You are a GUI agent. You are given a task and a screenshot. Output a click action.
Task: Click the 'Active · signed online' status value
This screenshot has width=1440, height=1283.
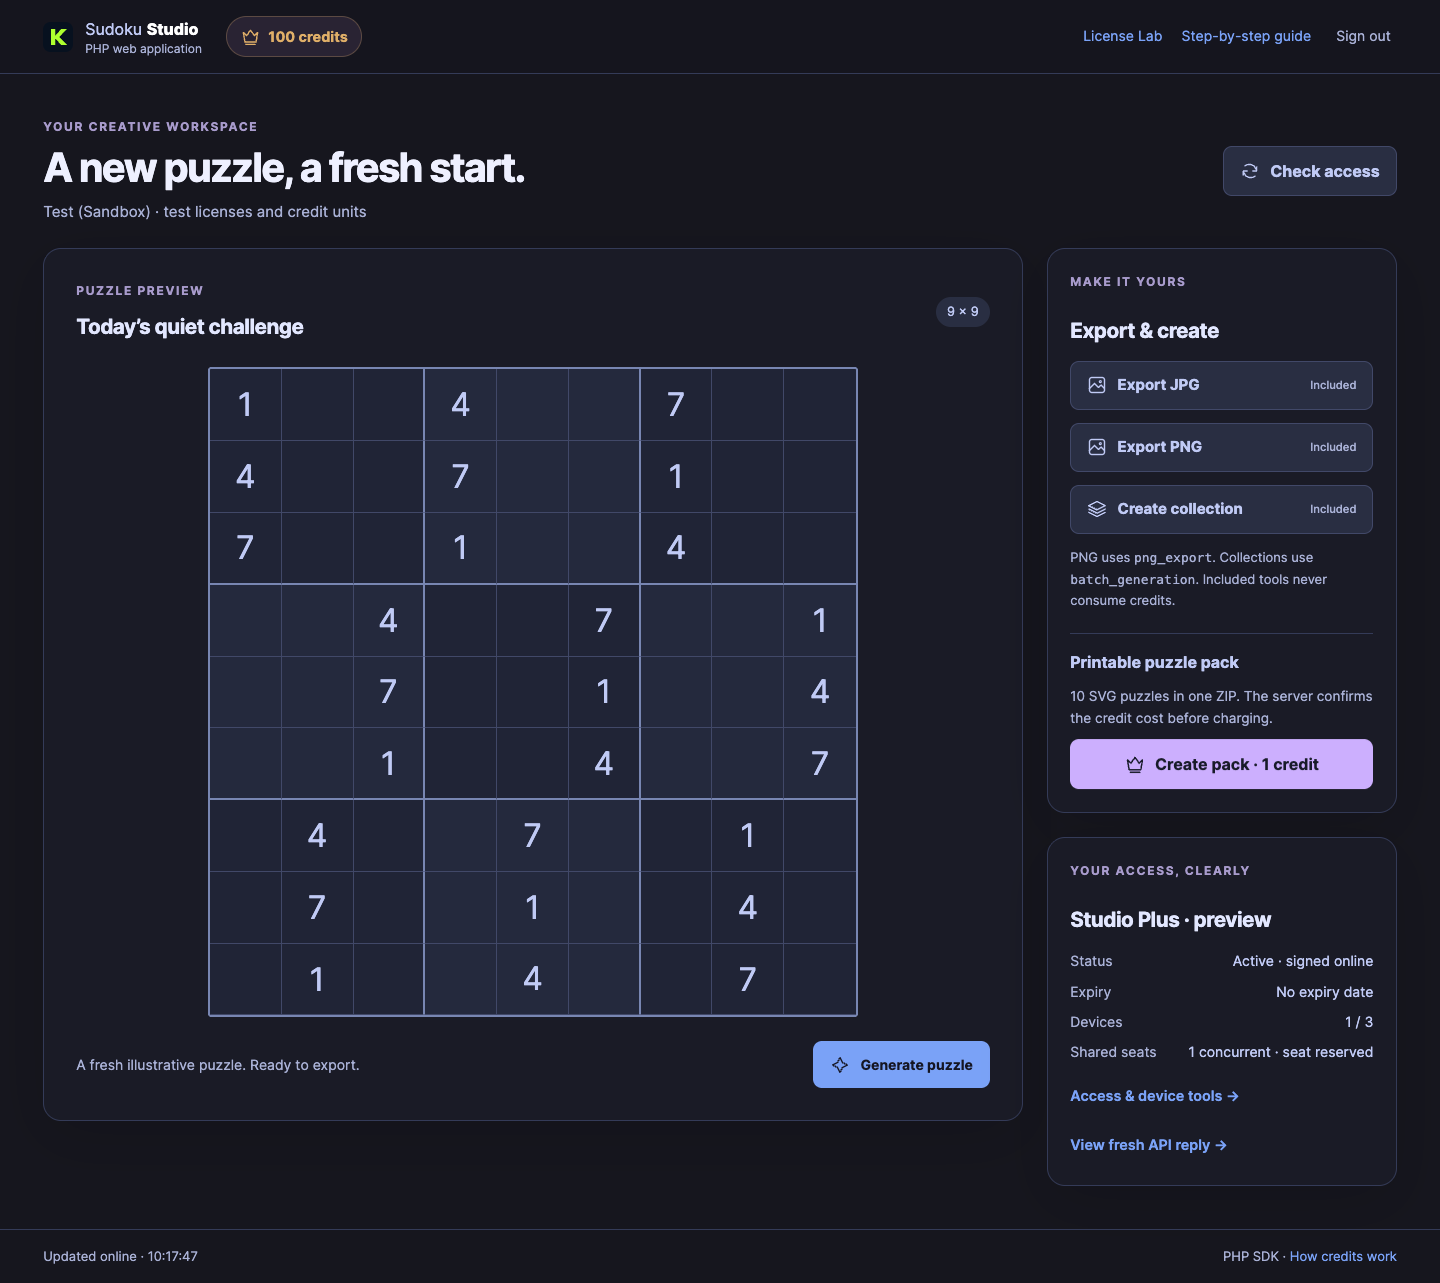coord(1302,961)
